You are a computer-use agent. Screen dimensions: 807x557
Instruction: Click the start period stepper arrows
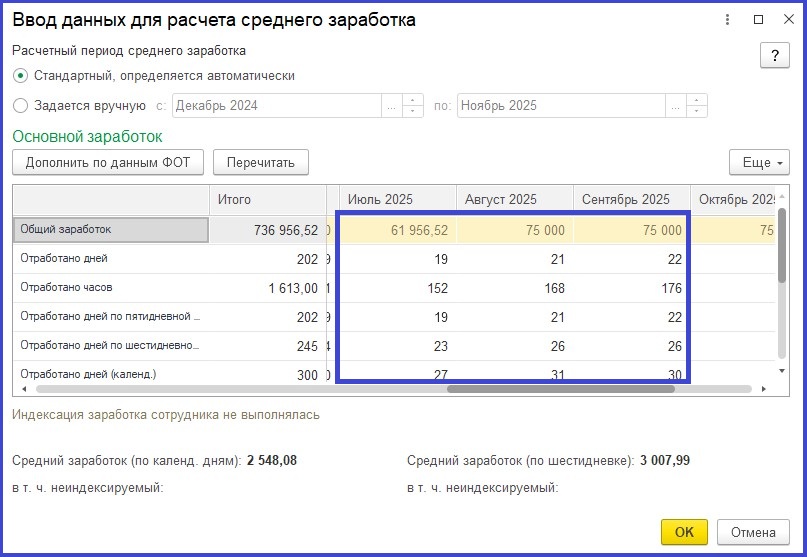[413, 106]
